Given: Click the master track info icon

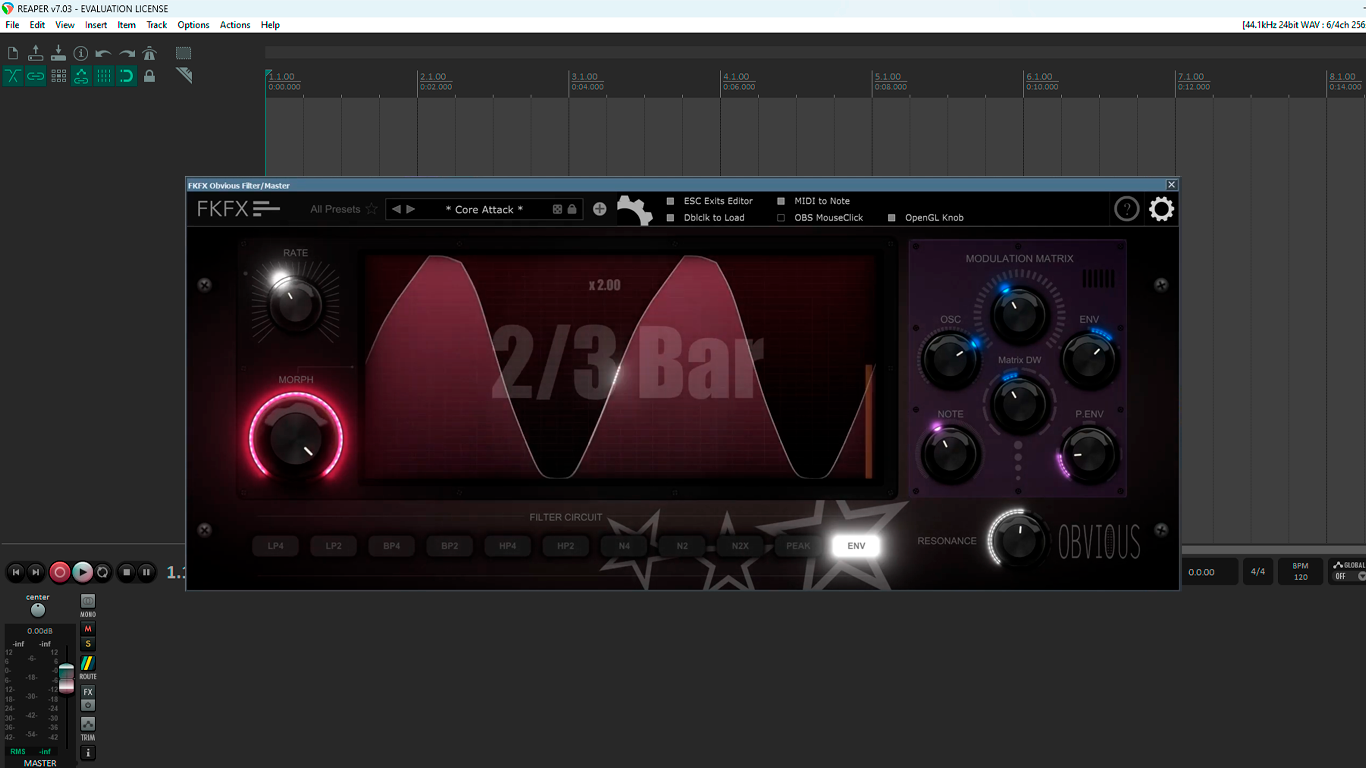Looking at the screenshot, I should click(88, 753).
